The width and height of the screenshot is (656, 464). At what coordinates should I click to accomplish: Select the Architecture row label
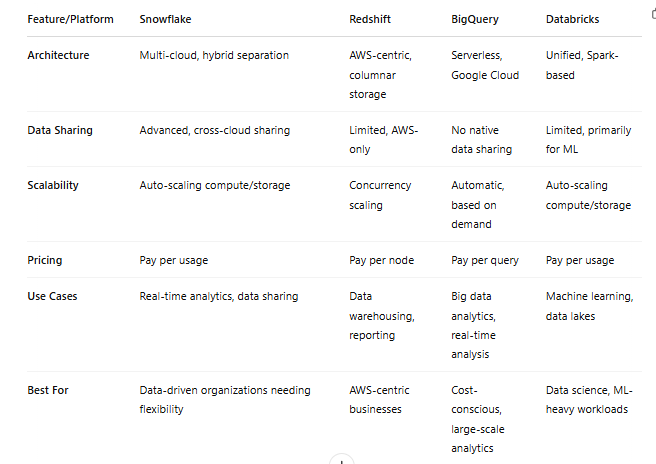pos(58,55)
